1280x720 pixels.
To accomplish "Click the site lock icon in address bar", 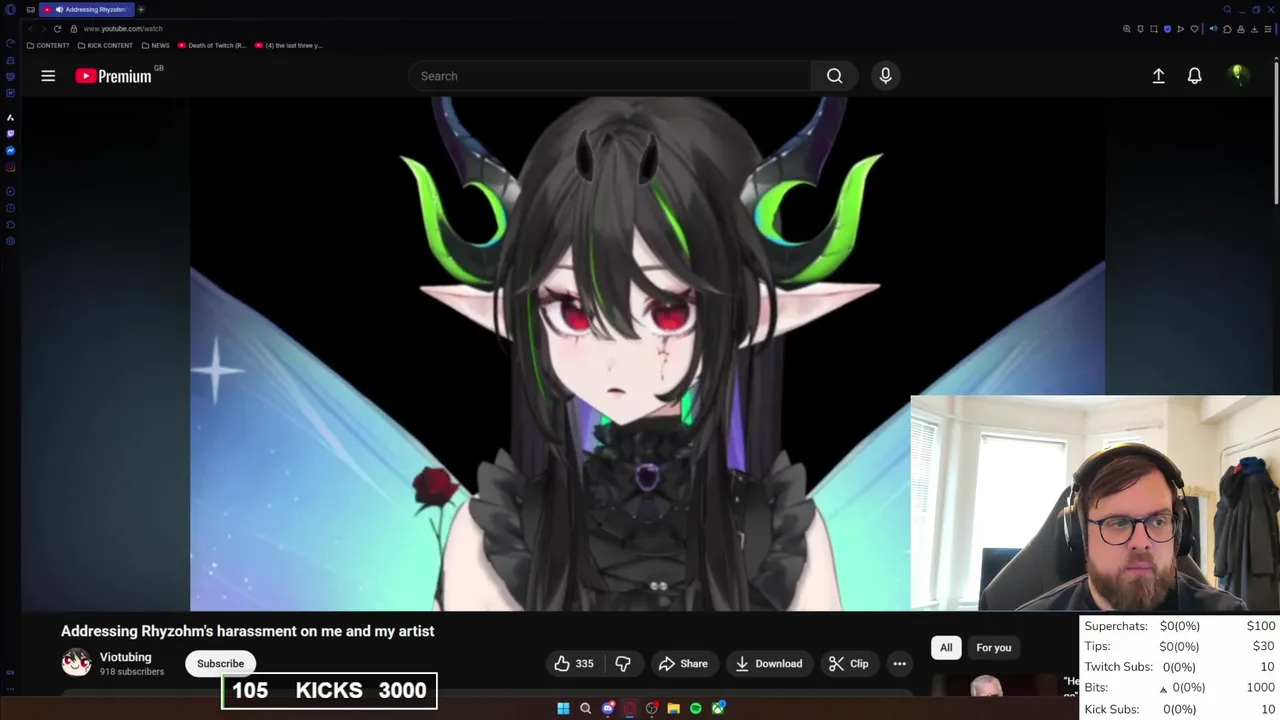I will [x=74, y=29].
